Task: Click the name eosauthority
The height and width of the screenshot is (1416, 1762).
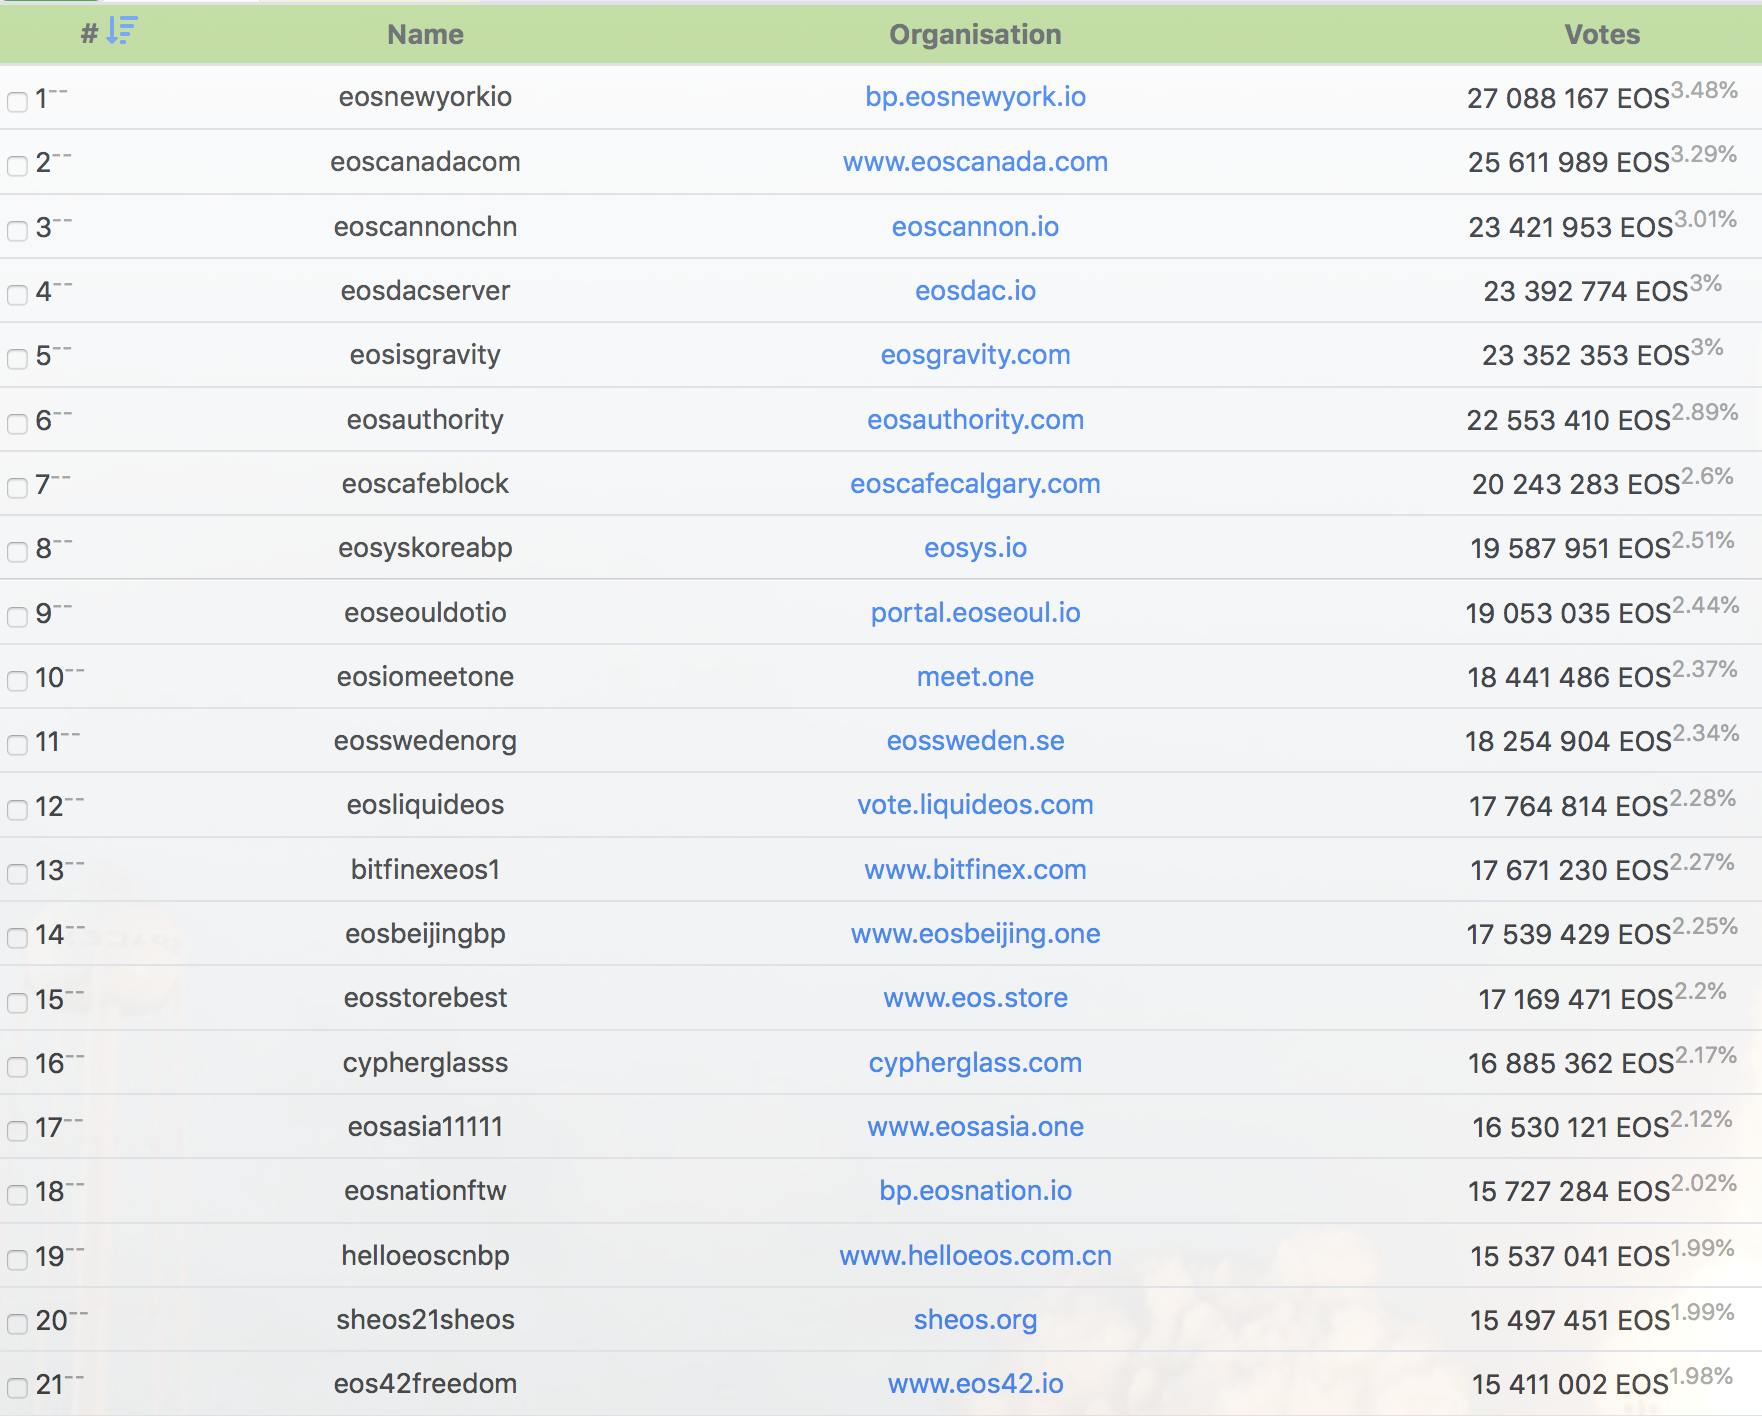Action: click(425, 420)
